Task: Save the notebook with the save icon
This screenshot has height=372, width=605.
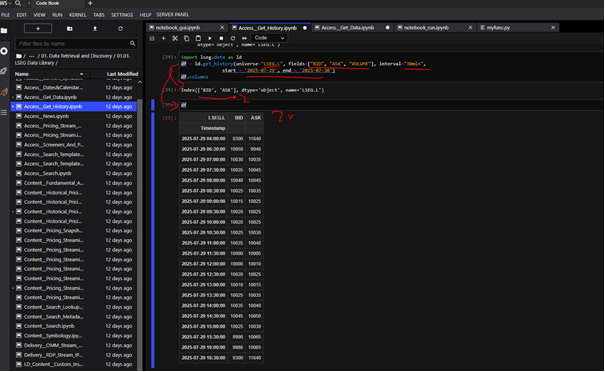Action: click(x=152, y=38)
